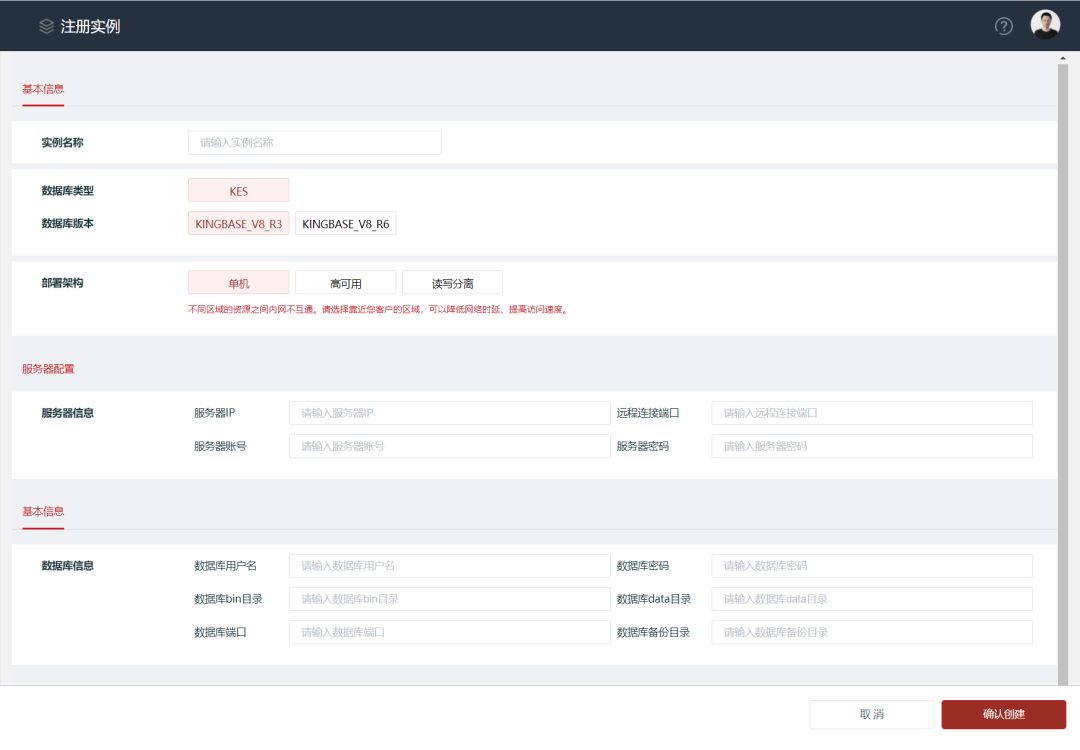The height and width of the screenshot is (750, 1080).
Task: Open the help question mark icon
Action: (x=1004, y=26)
